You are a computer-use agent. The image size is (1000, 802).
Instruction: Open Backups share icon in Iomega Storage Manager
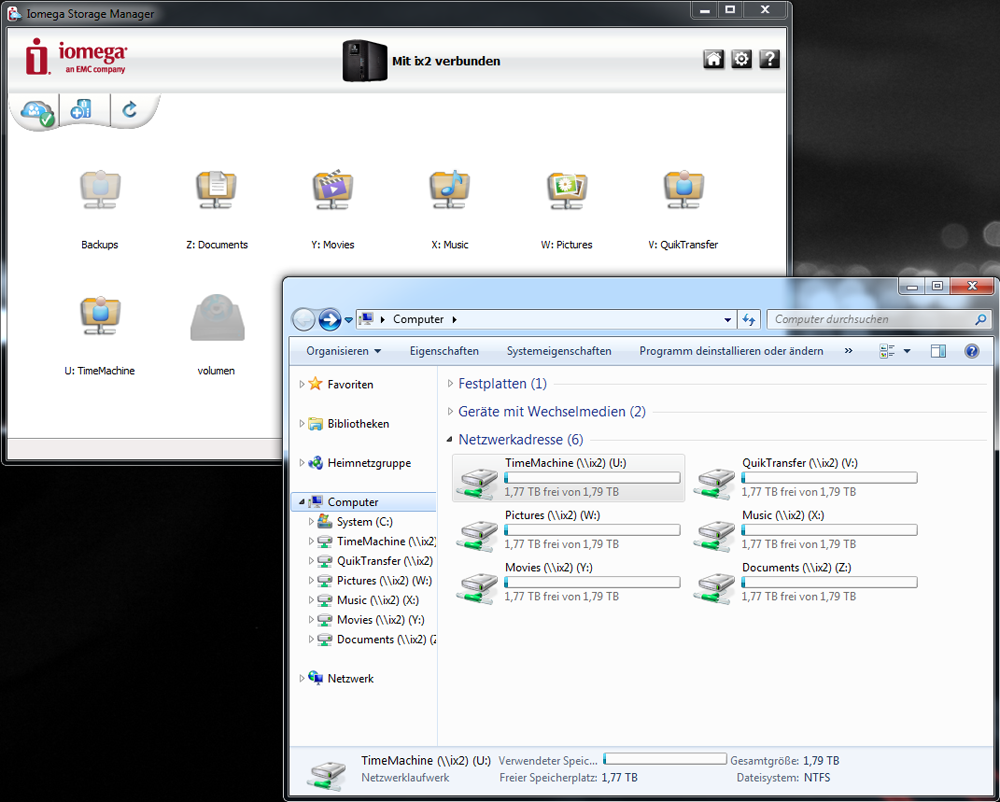(99, 190)
